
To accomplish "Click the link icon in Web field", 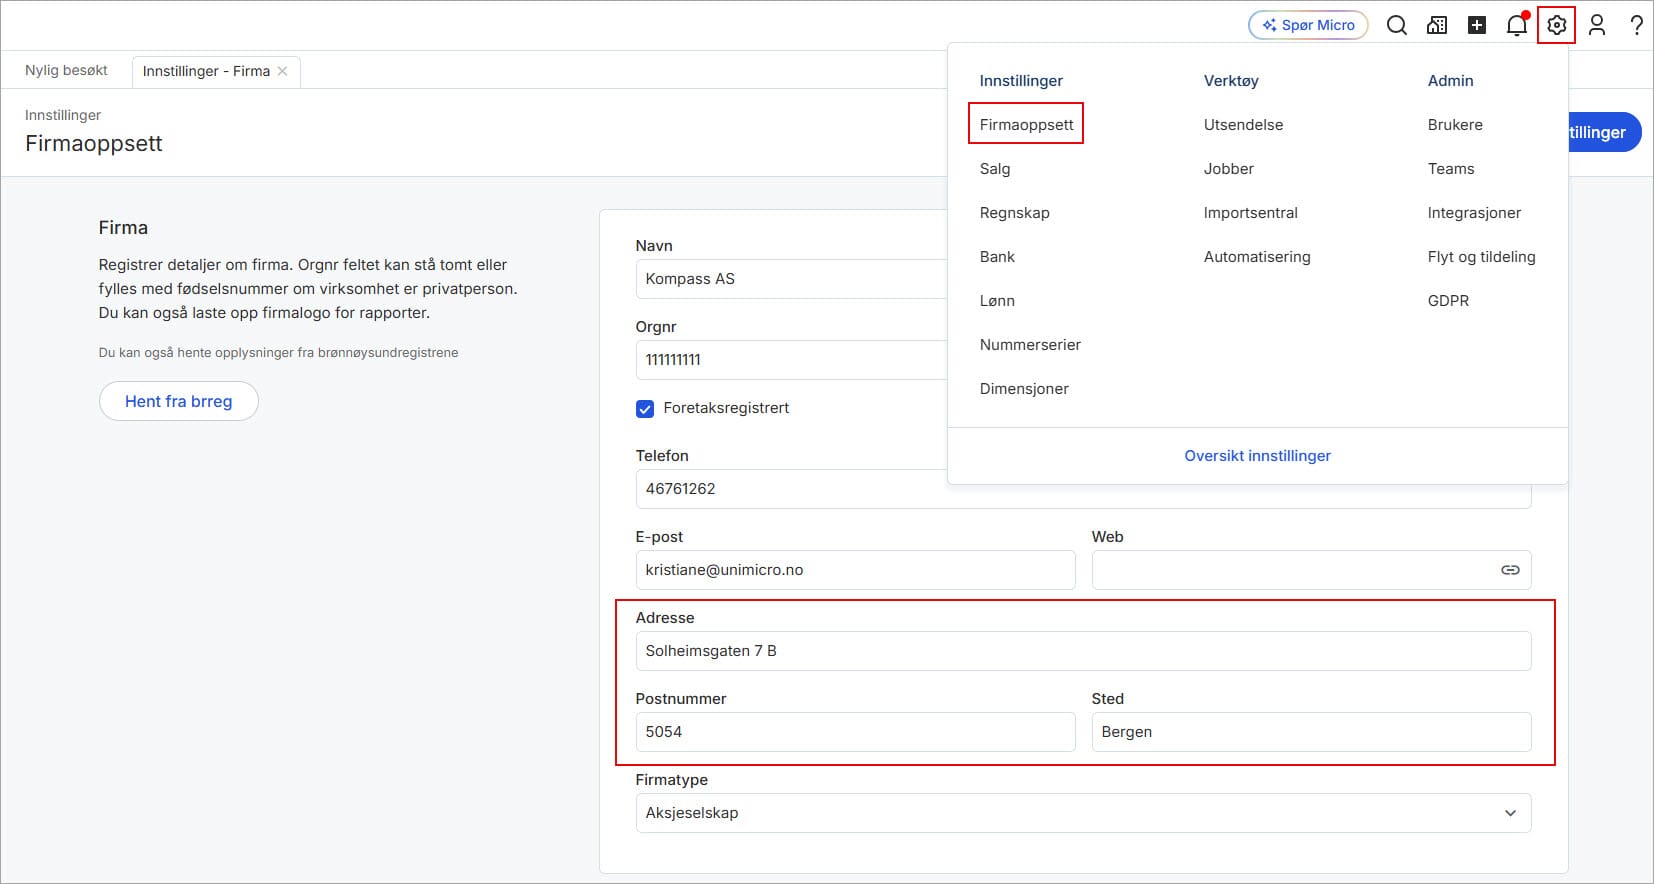I will click(x=1510, y=570).
